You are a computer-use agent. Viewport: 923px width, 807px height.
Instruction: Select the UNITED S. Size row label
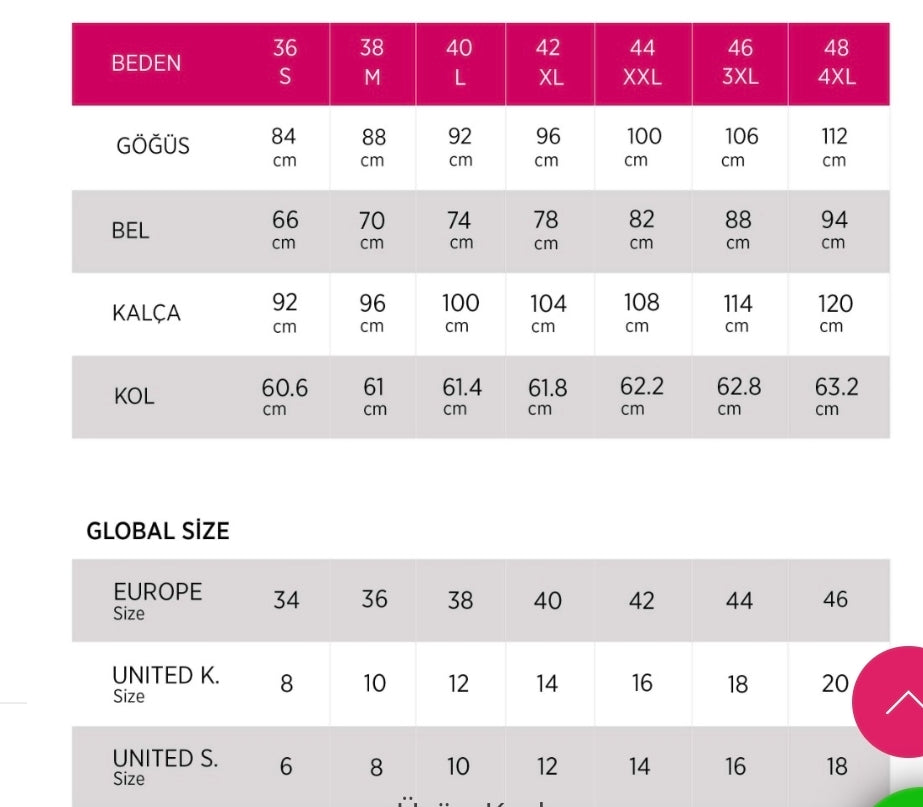tap(164, 767)
